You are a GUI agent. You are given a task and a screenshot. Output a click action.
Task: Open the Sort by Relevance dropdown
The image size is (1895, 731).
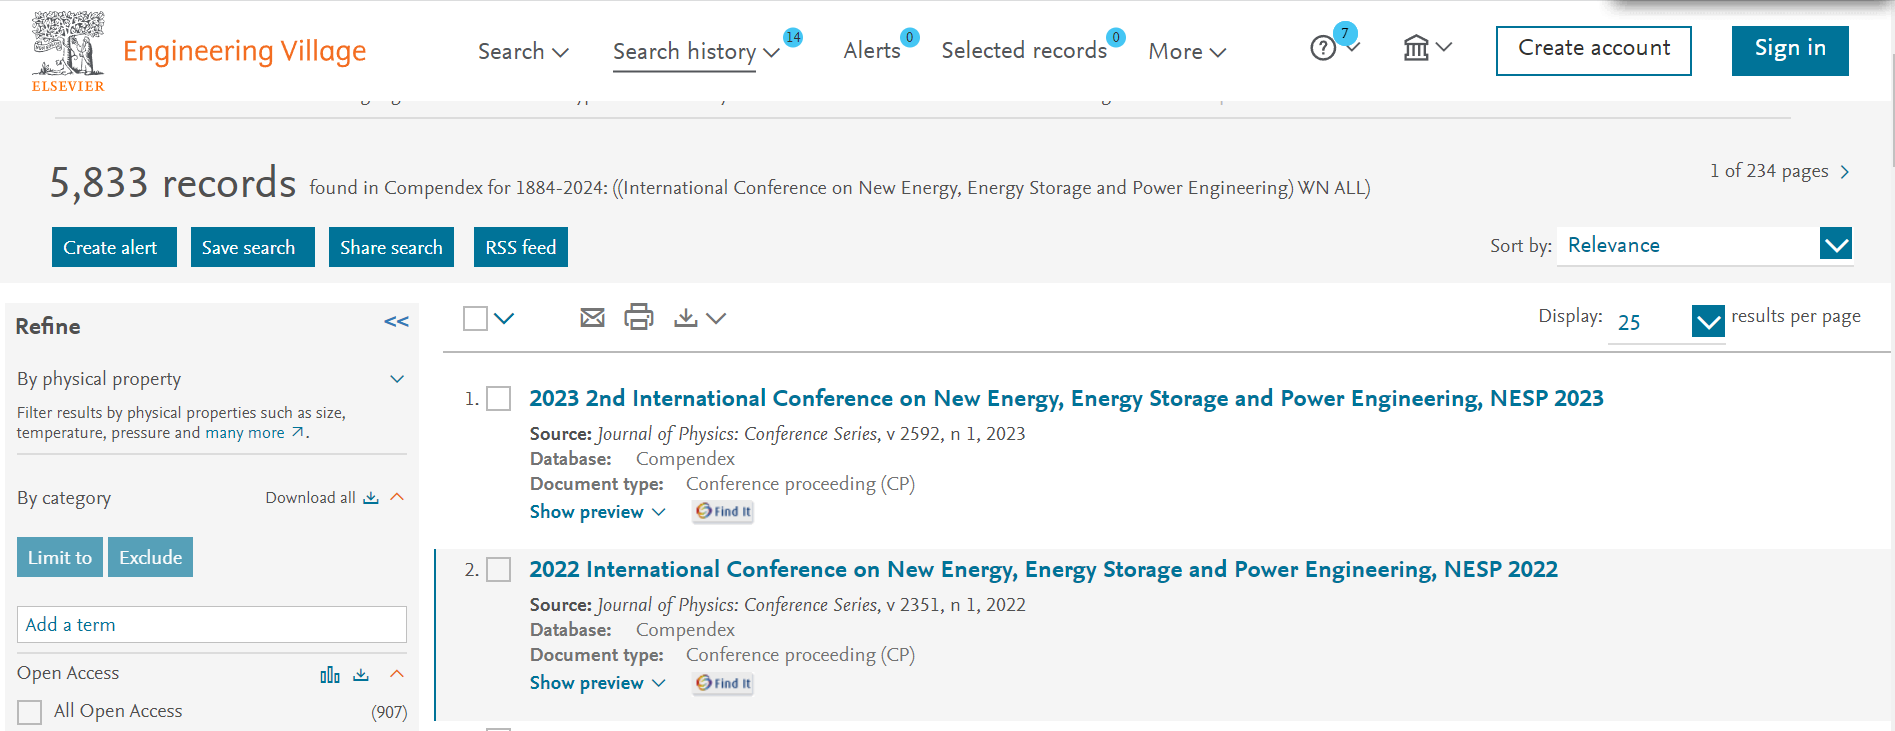(1705, 245)
